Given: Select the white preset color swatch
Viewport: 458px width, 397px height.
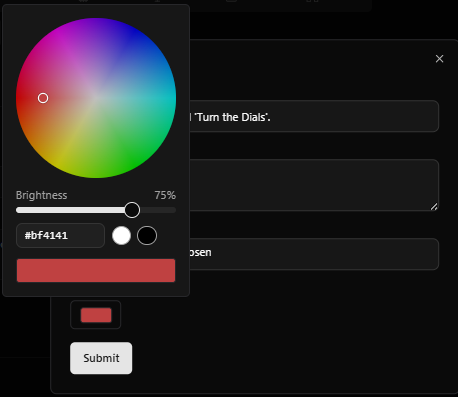Looking at the screenshot, I should 121,236.
